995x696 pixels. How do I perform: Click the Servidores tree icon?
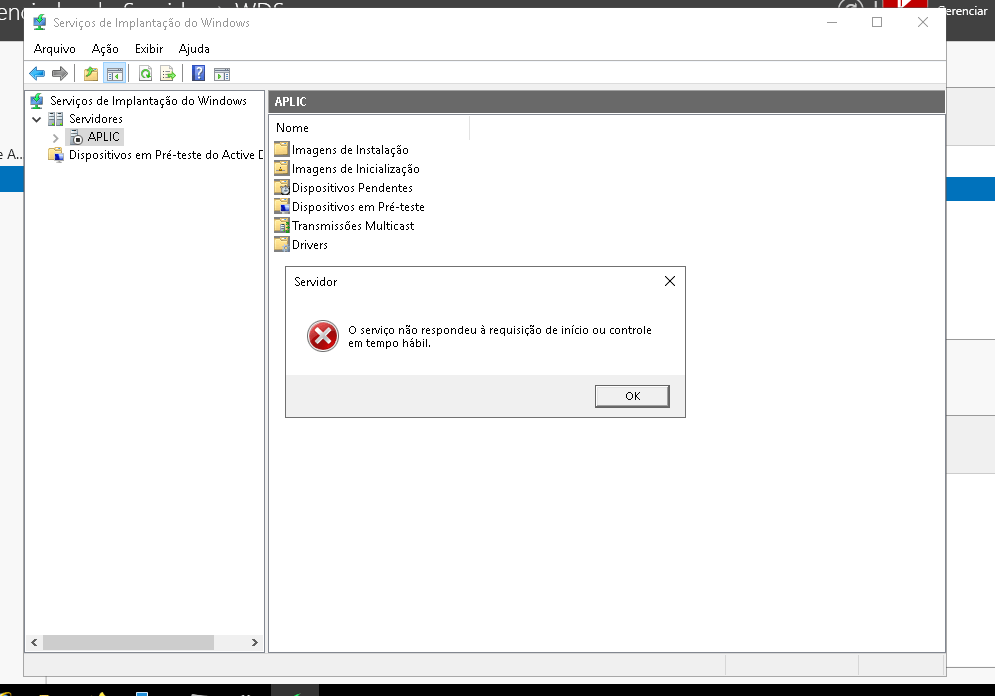(x=56, y=119)
